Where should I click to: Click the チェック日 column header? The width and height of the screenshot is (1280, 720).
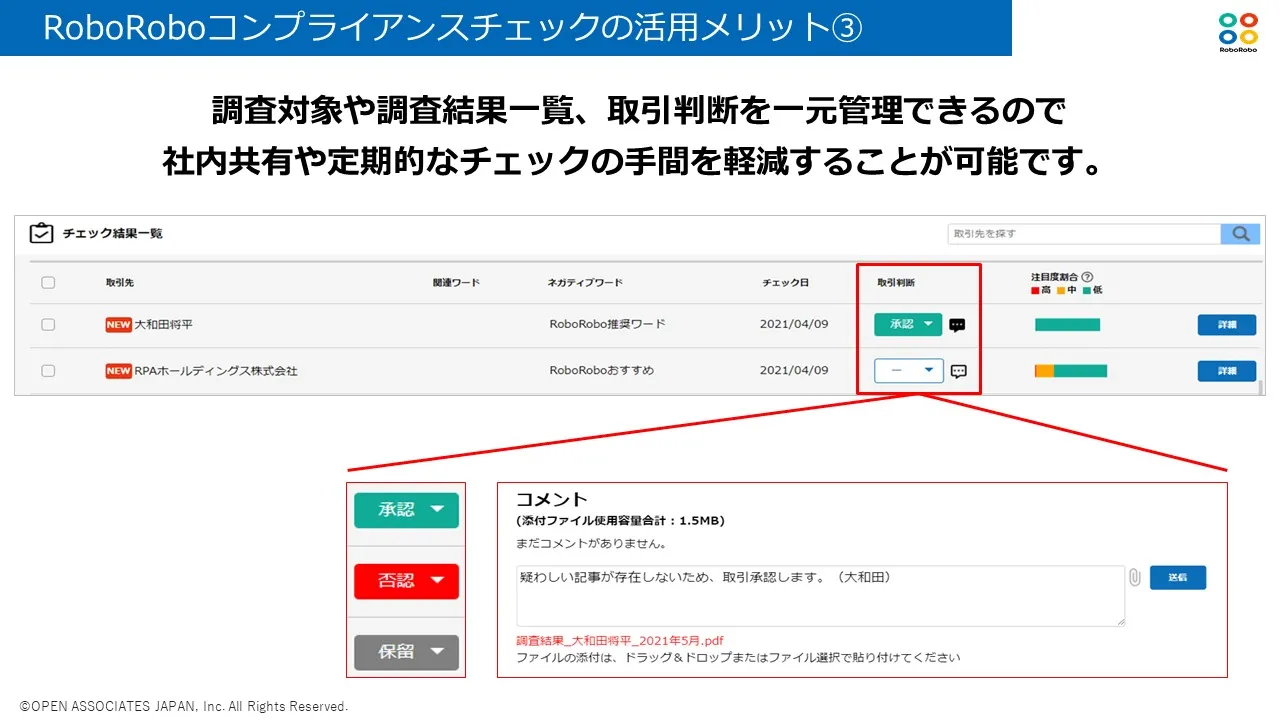click(785, 283)
